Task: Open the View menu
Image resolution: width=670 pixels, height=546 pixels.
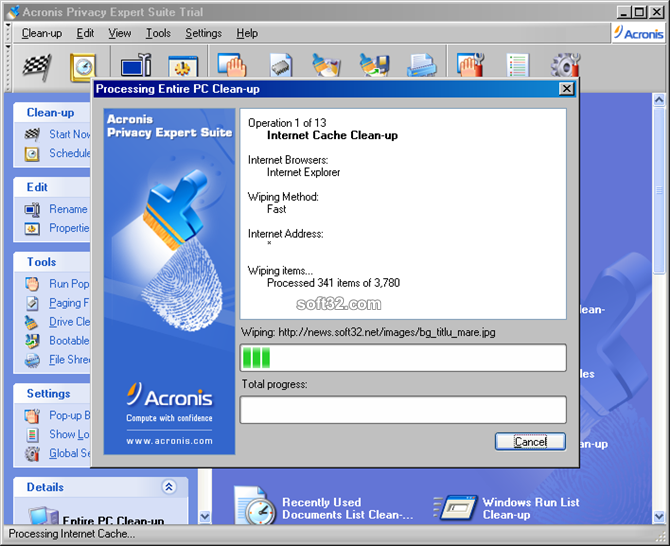Action: point(120,33)
